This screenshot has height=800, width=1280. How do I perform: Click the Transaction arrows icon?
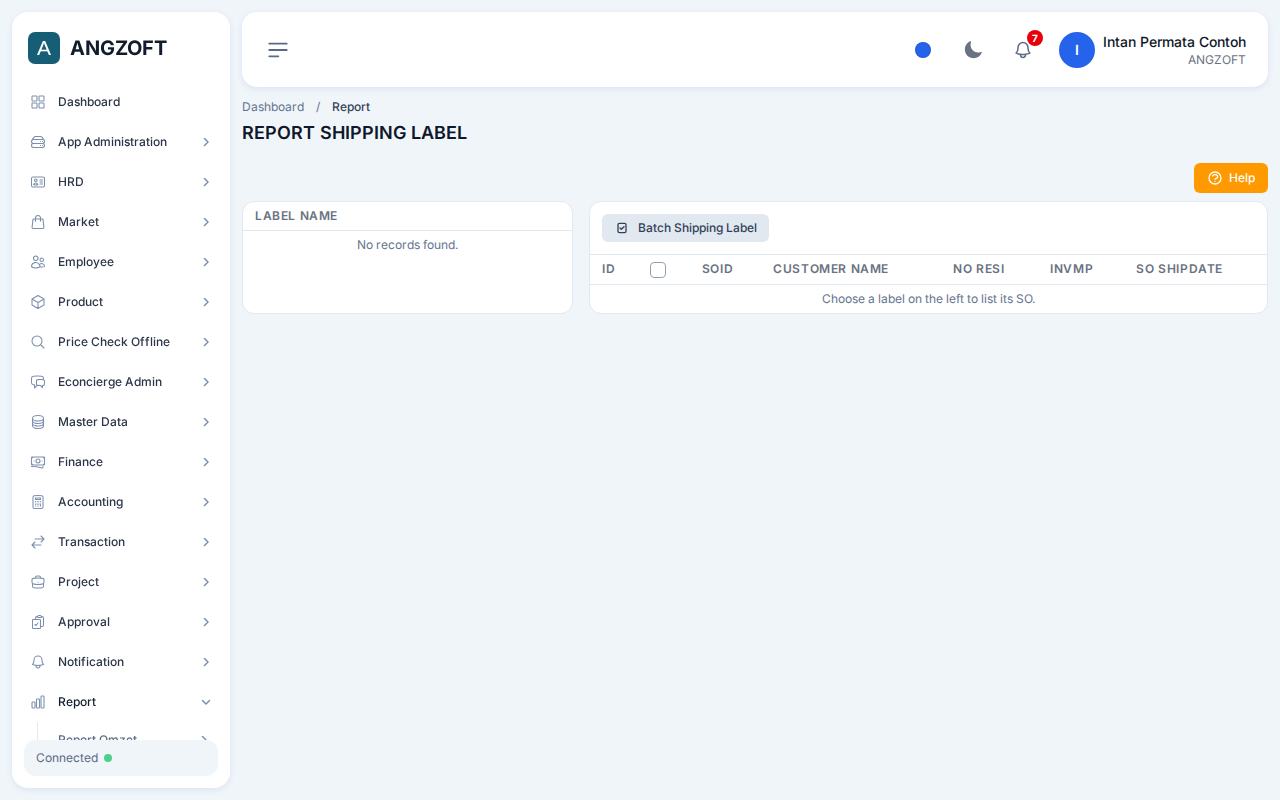pos(38,542)
